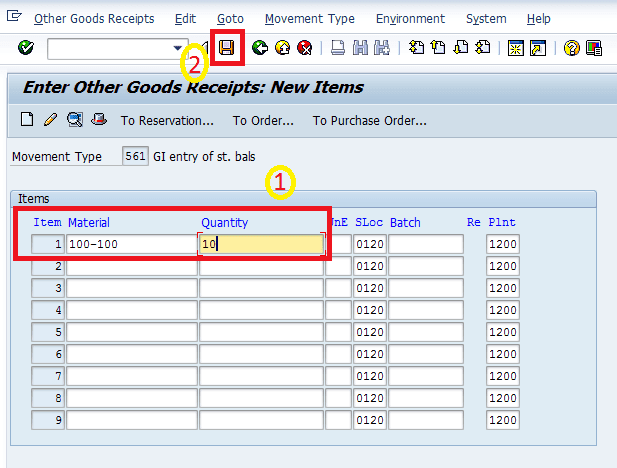Screen dimensions: 617x468
Task: Expand the command field dropdown arrow
Action: pyautogui.click(x=178, y=48)
